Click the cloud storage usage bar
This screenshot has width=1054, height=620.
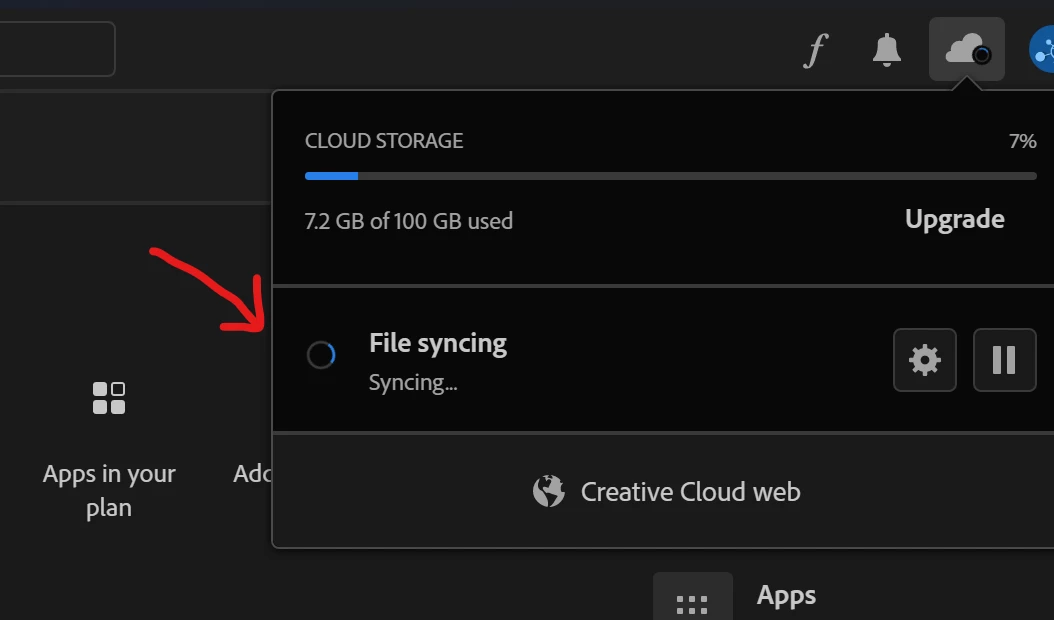pos(670,176)
